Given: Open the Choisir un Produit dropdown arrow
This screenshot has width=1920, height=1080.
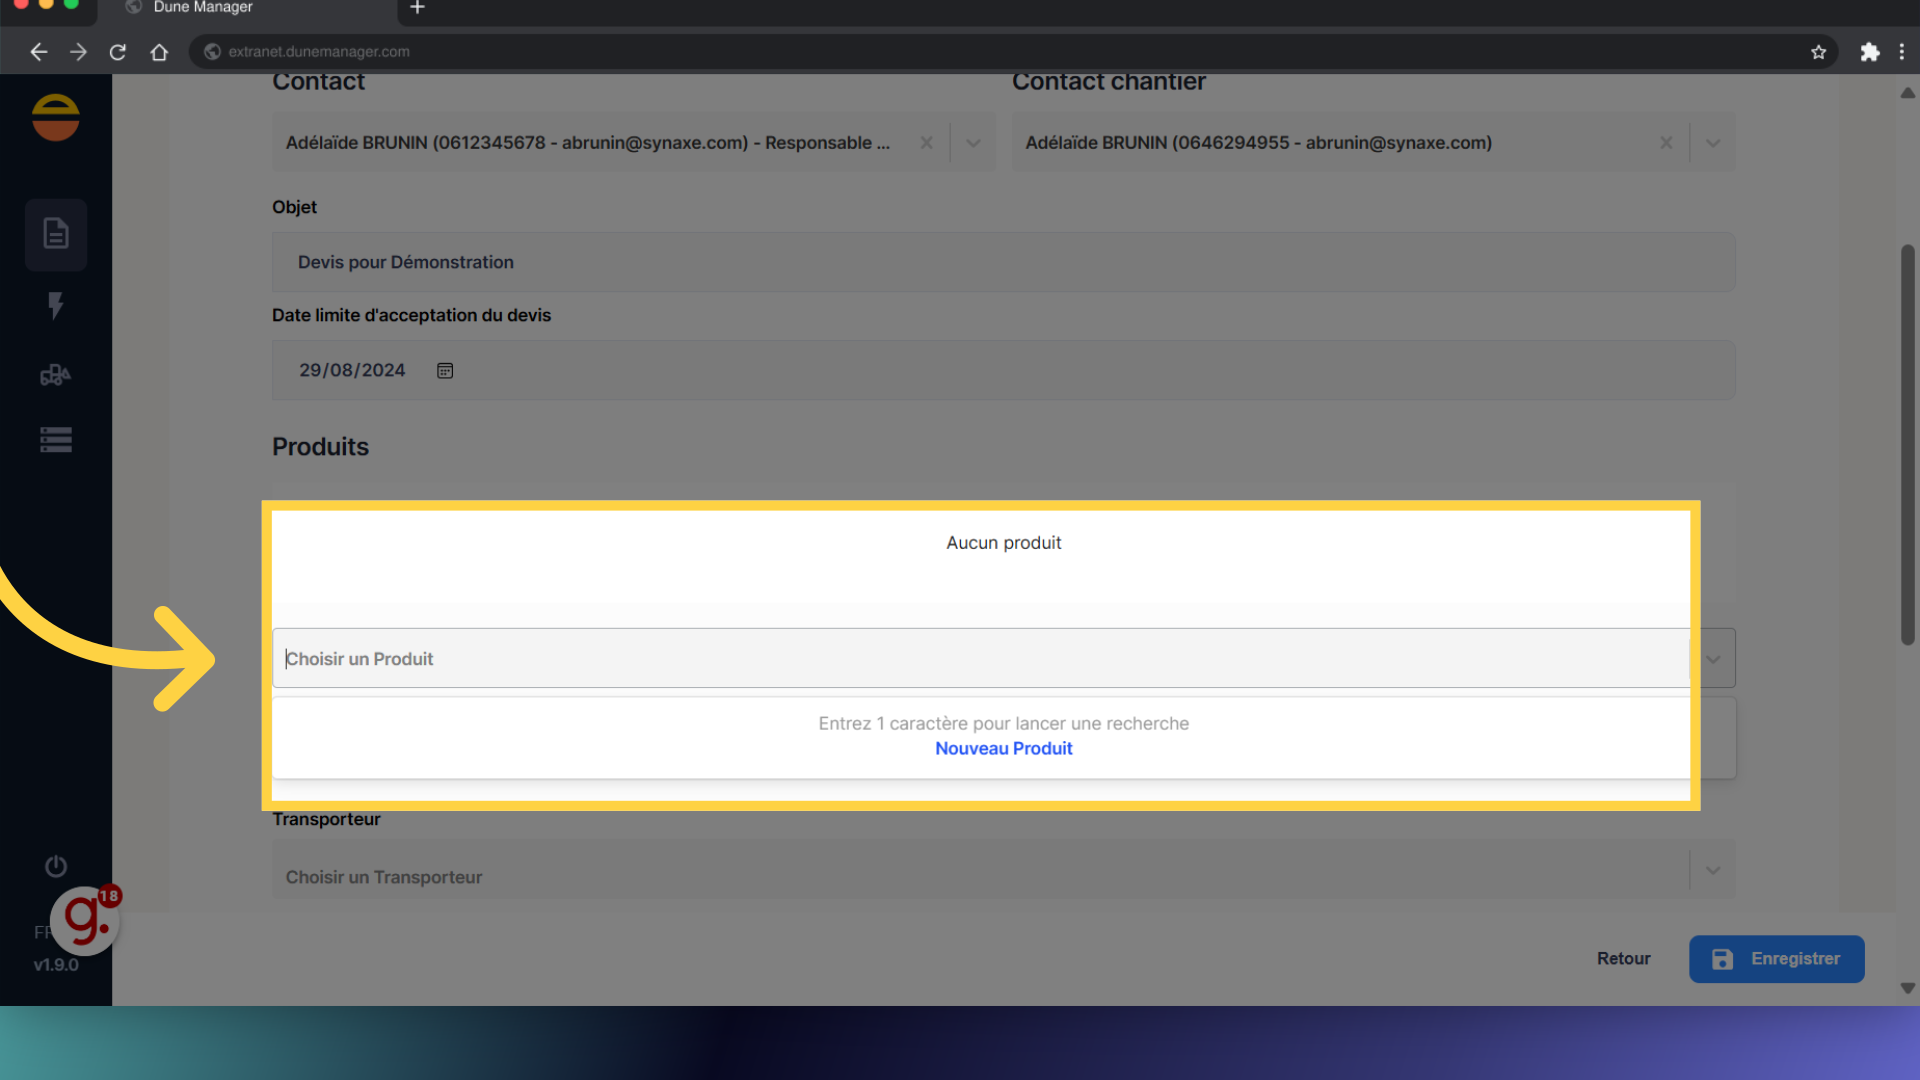Looking at the screenshot, I should [1713, 659].
